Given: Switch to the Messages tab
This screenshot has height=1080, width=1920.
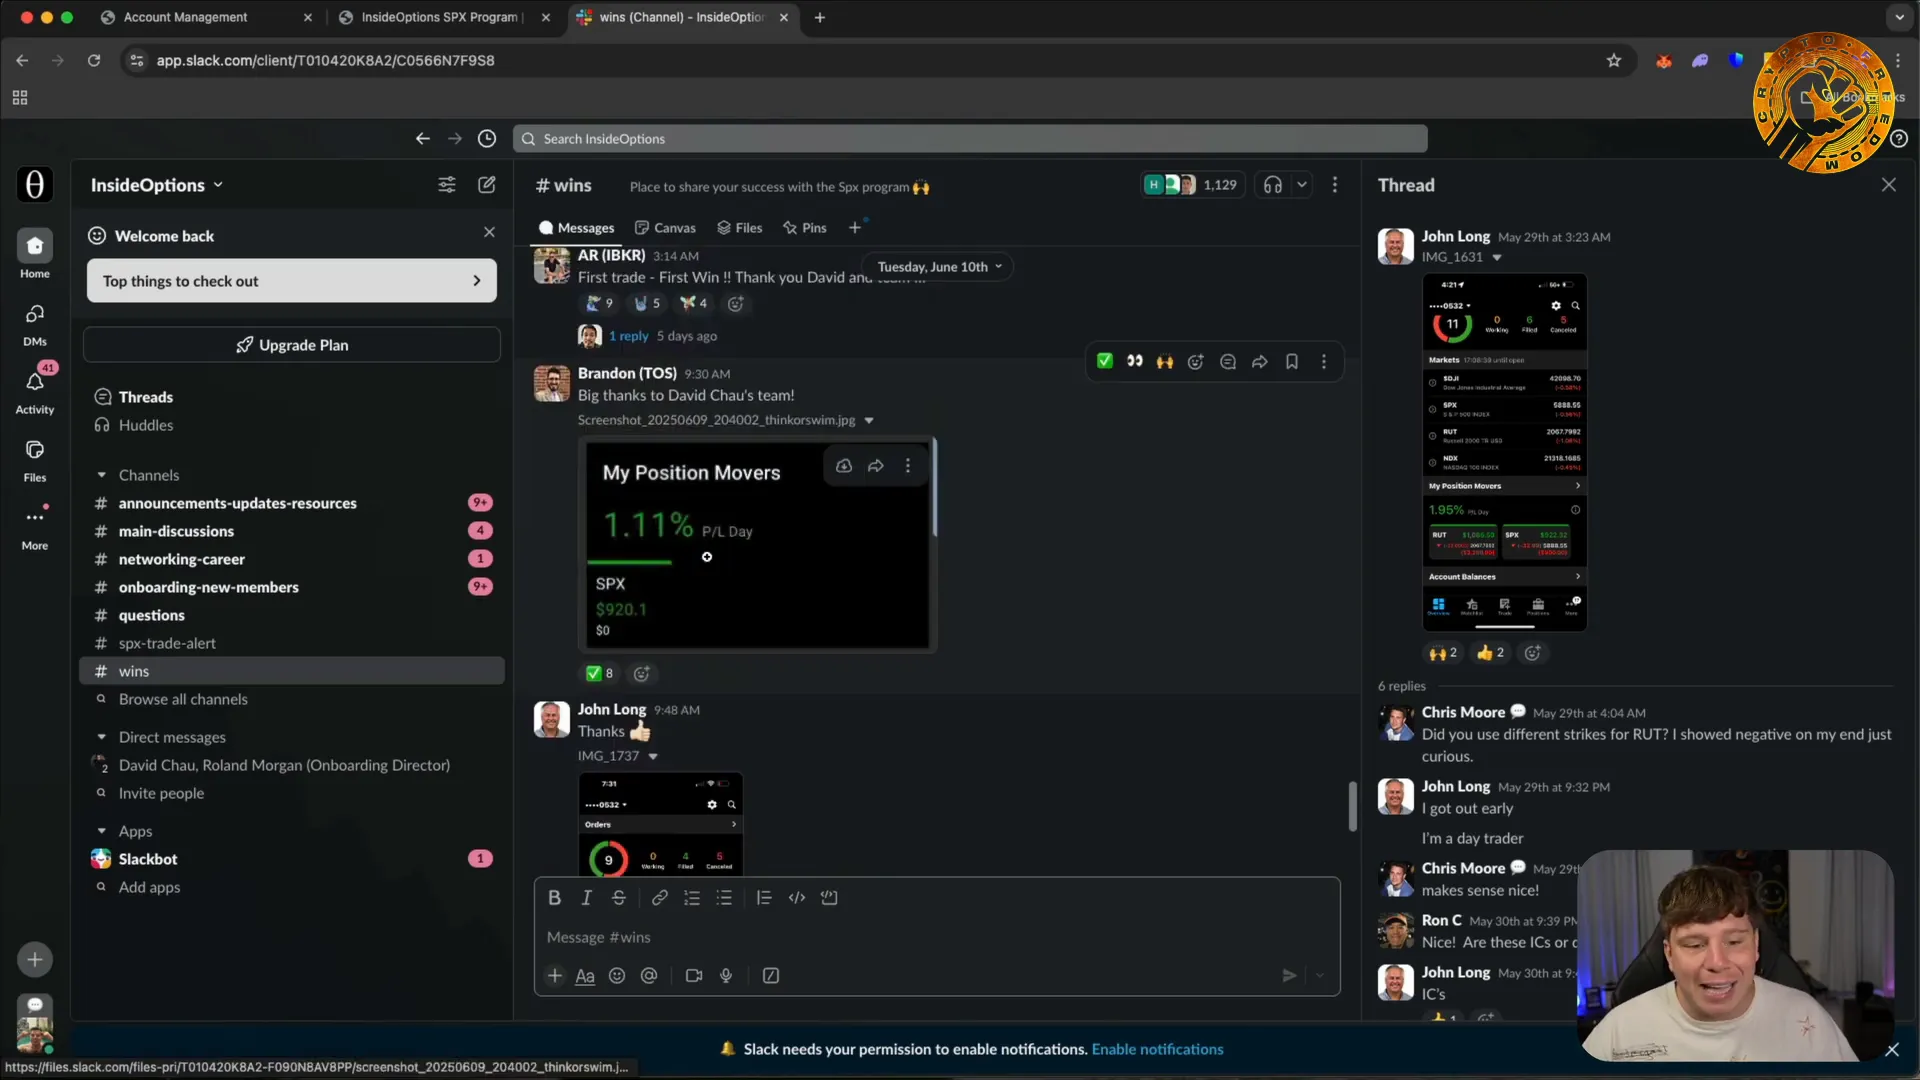Looking at the screenshot, I should point(576,228).
